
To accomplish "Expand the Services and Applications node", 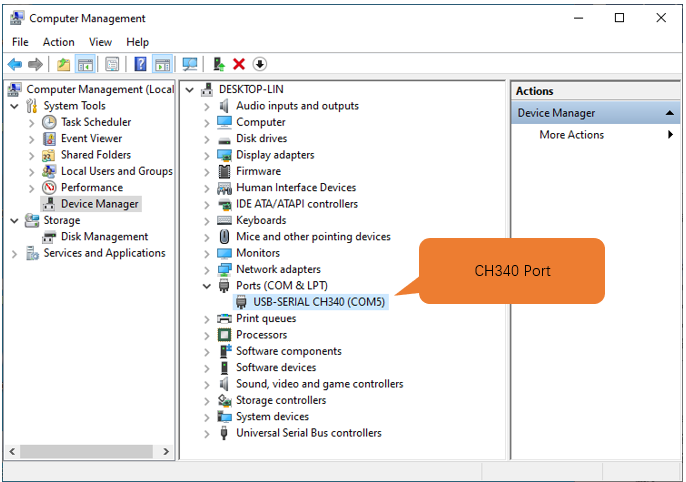I will (14, 254).
